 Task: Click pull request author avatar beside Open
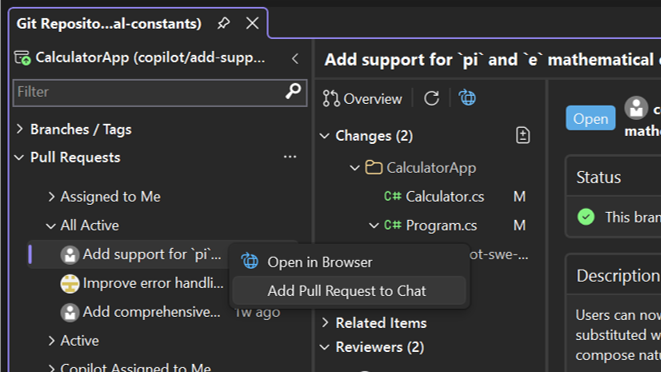click(x=636, y=108)
